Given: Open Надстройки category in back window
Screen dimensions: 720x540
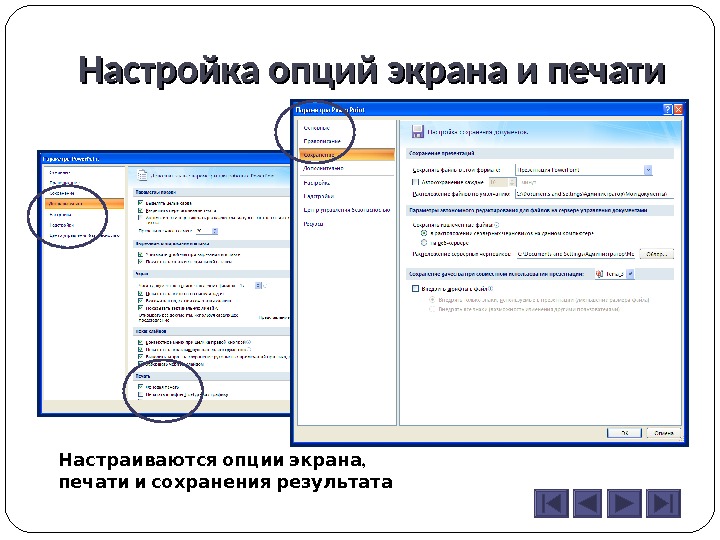Looking at the screenshot, I should [62, 225].
